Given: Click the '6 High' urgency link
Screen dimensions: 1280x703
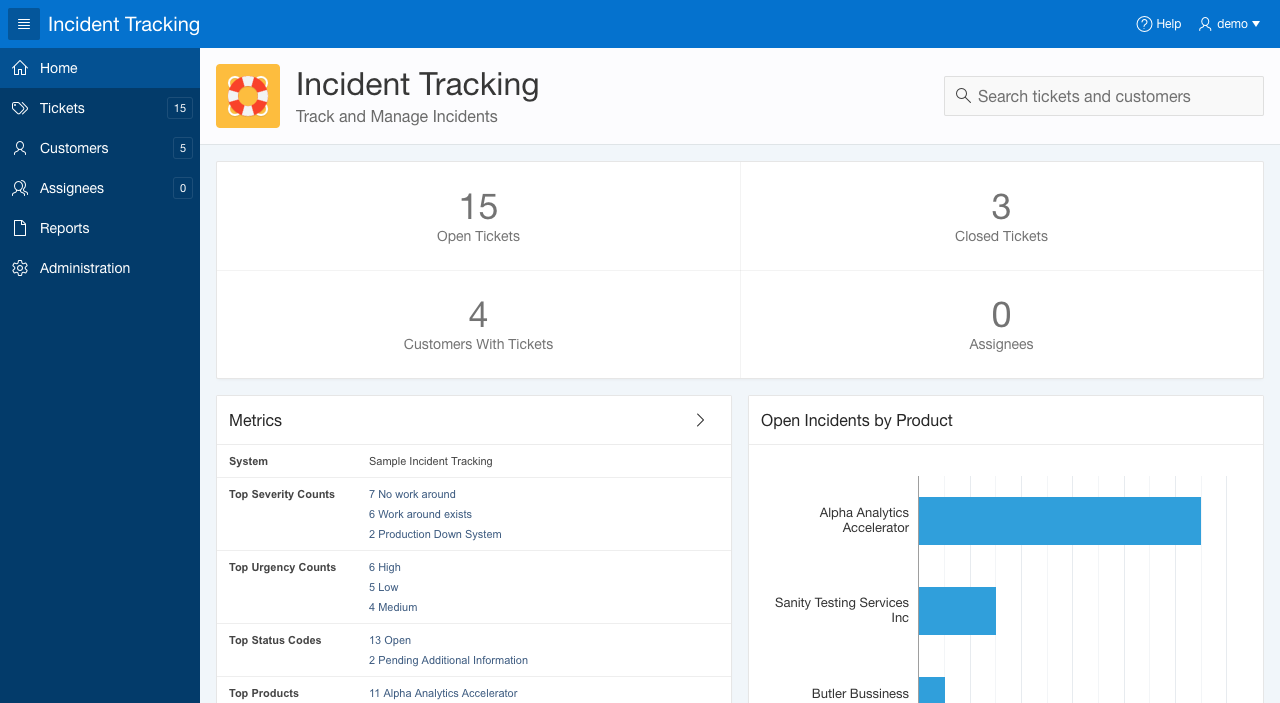Looking at the screenshot, I should coord(385,567).
